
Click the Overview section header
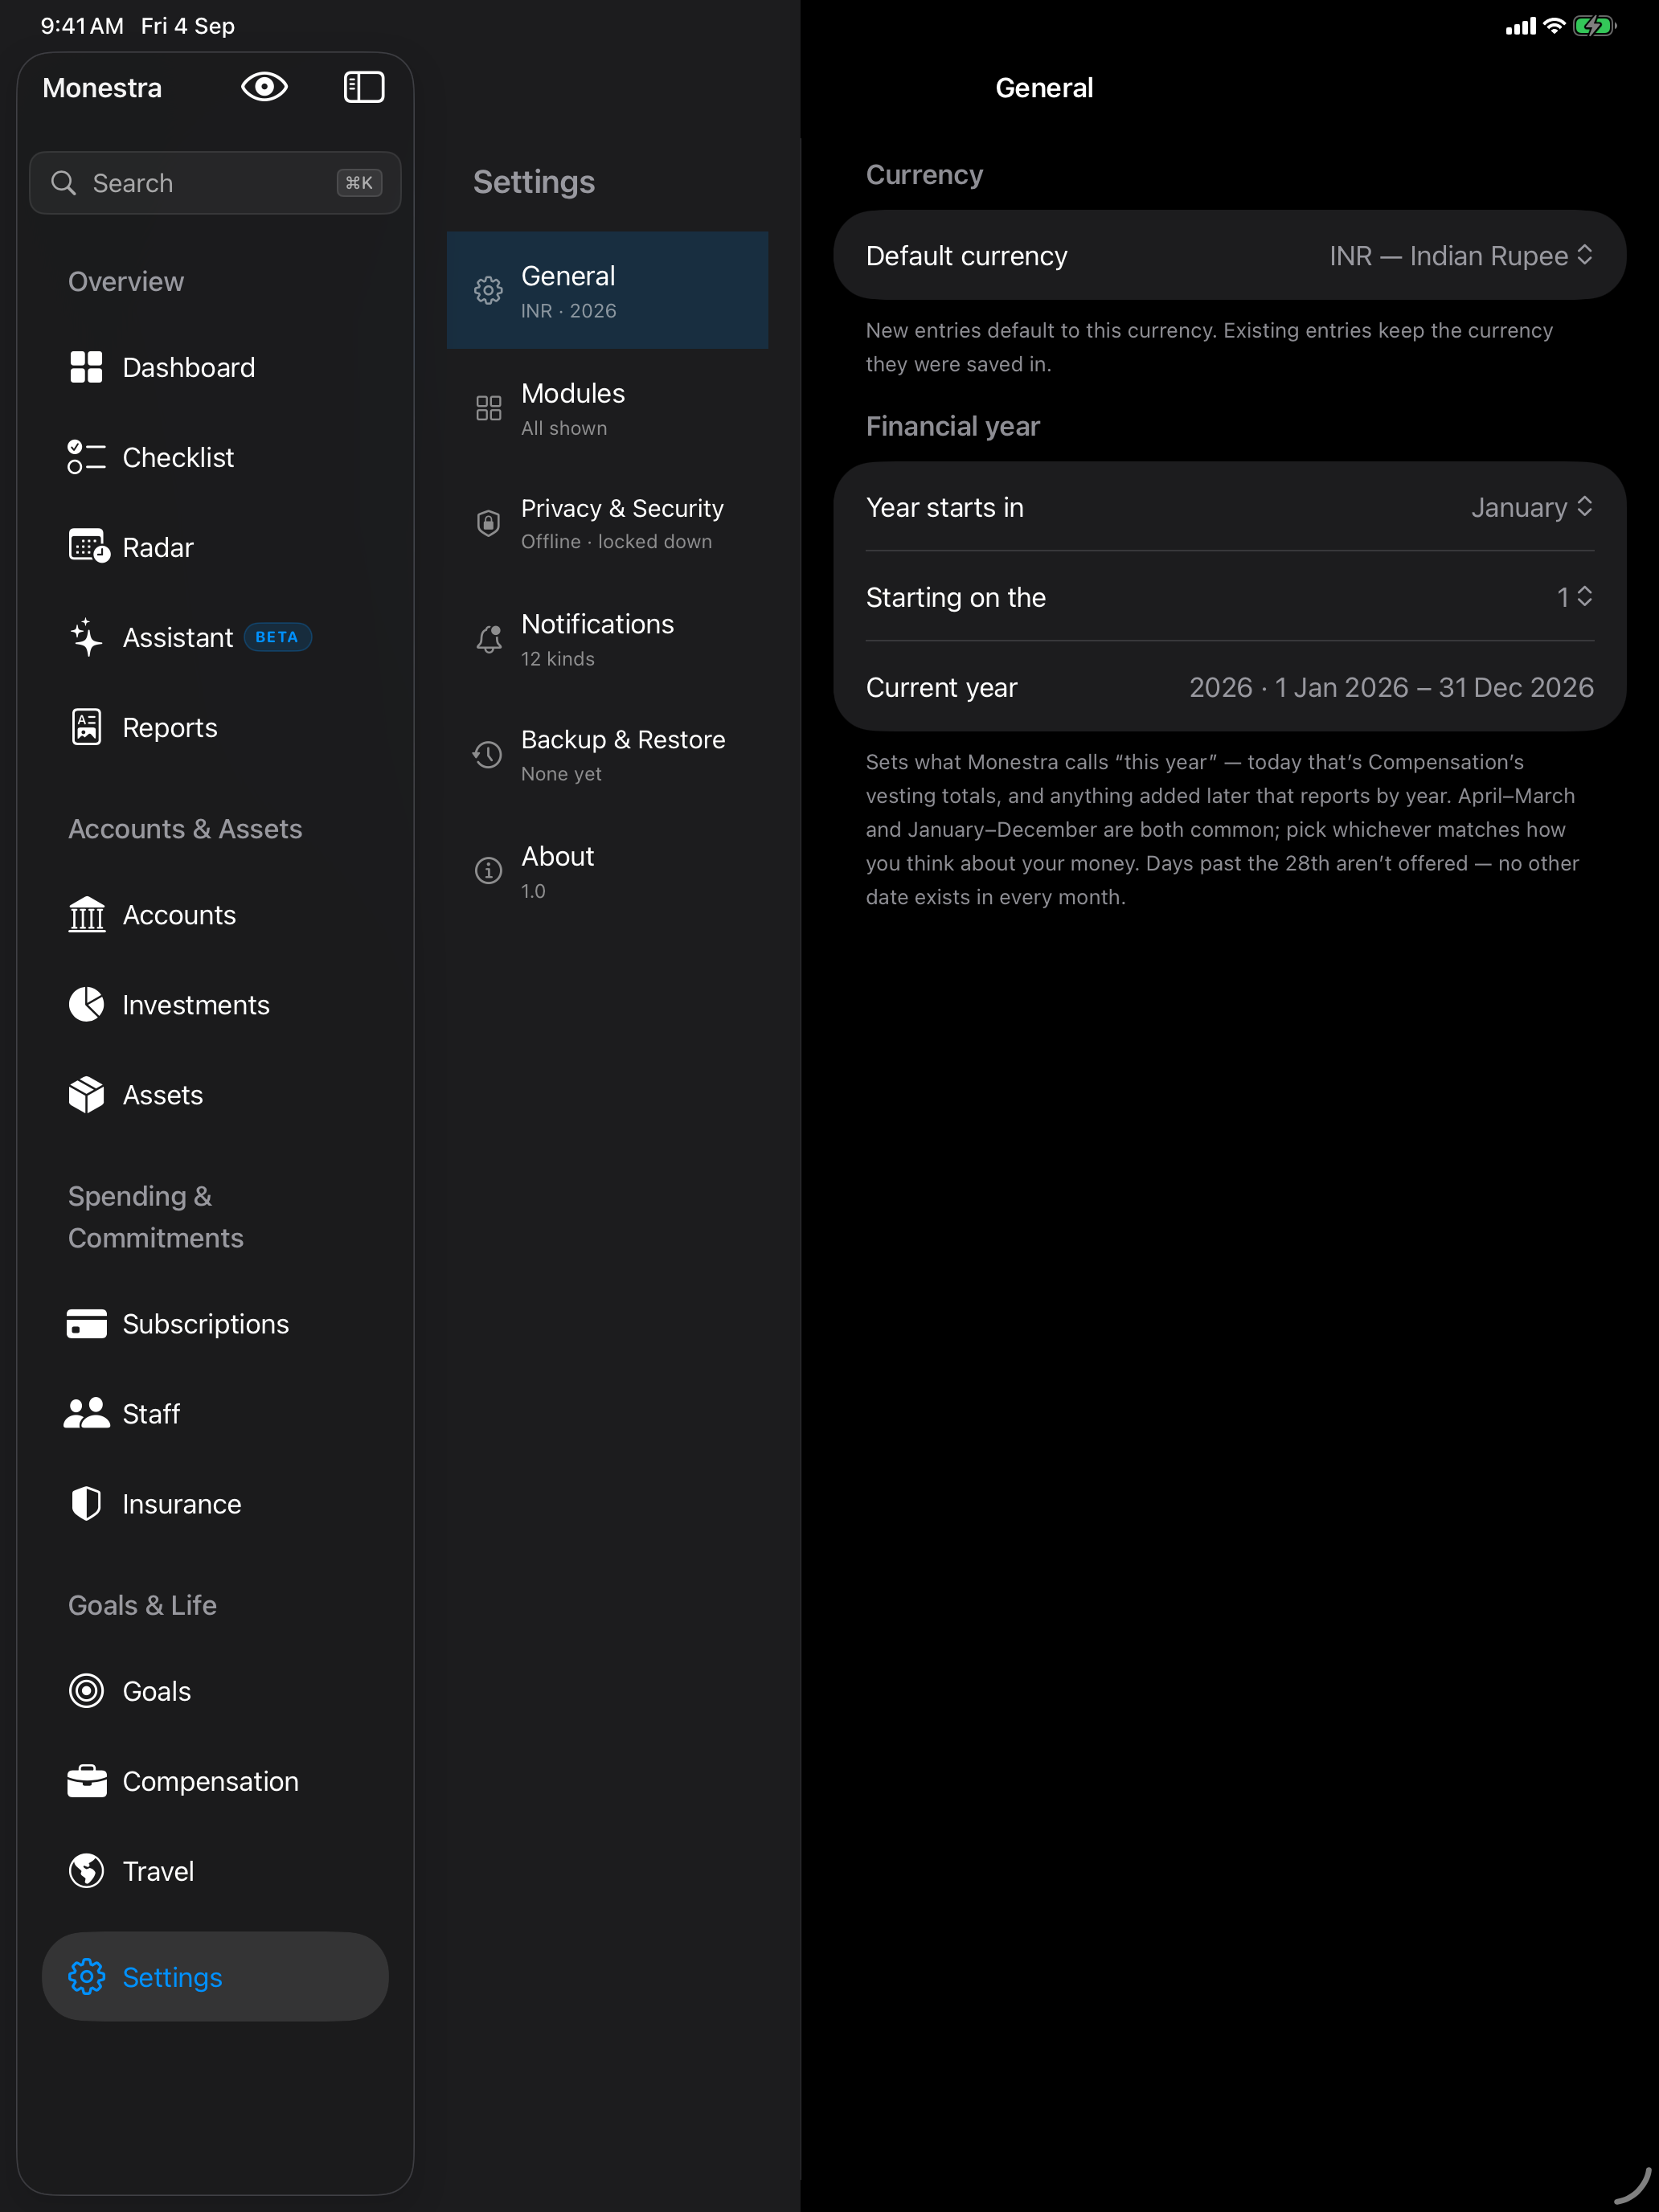point(126,282)
